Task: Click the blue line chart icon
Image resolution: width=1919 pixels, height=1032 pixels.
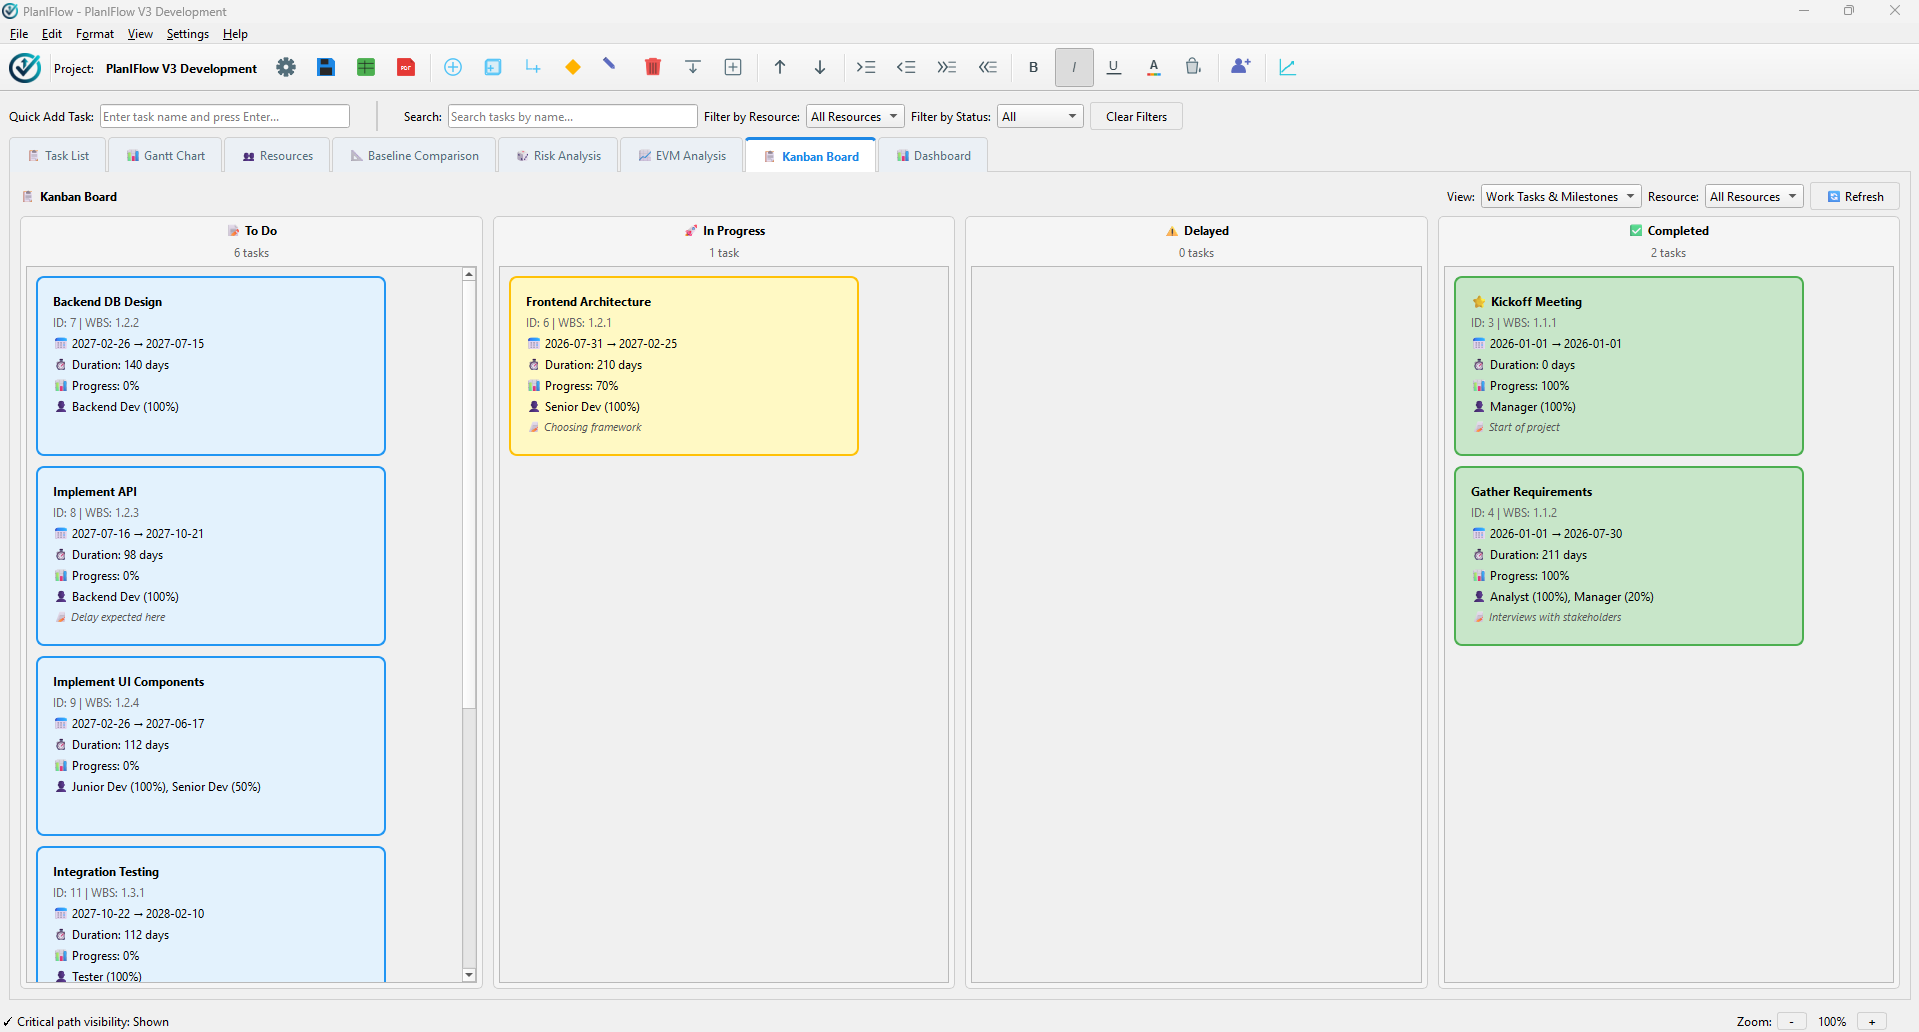Action: 1288,67
